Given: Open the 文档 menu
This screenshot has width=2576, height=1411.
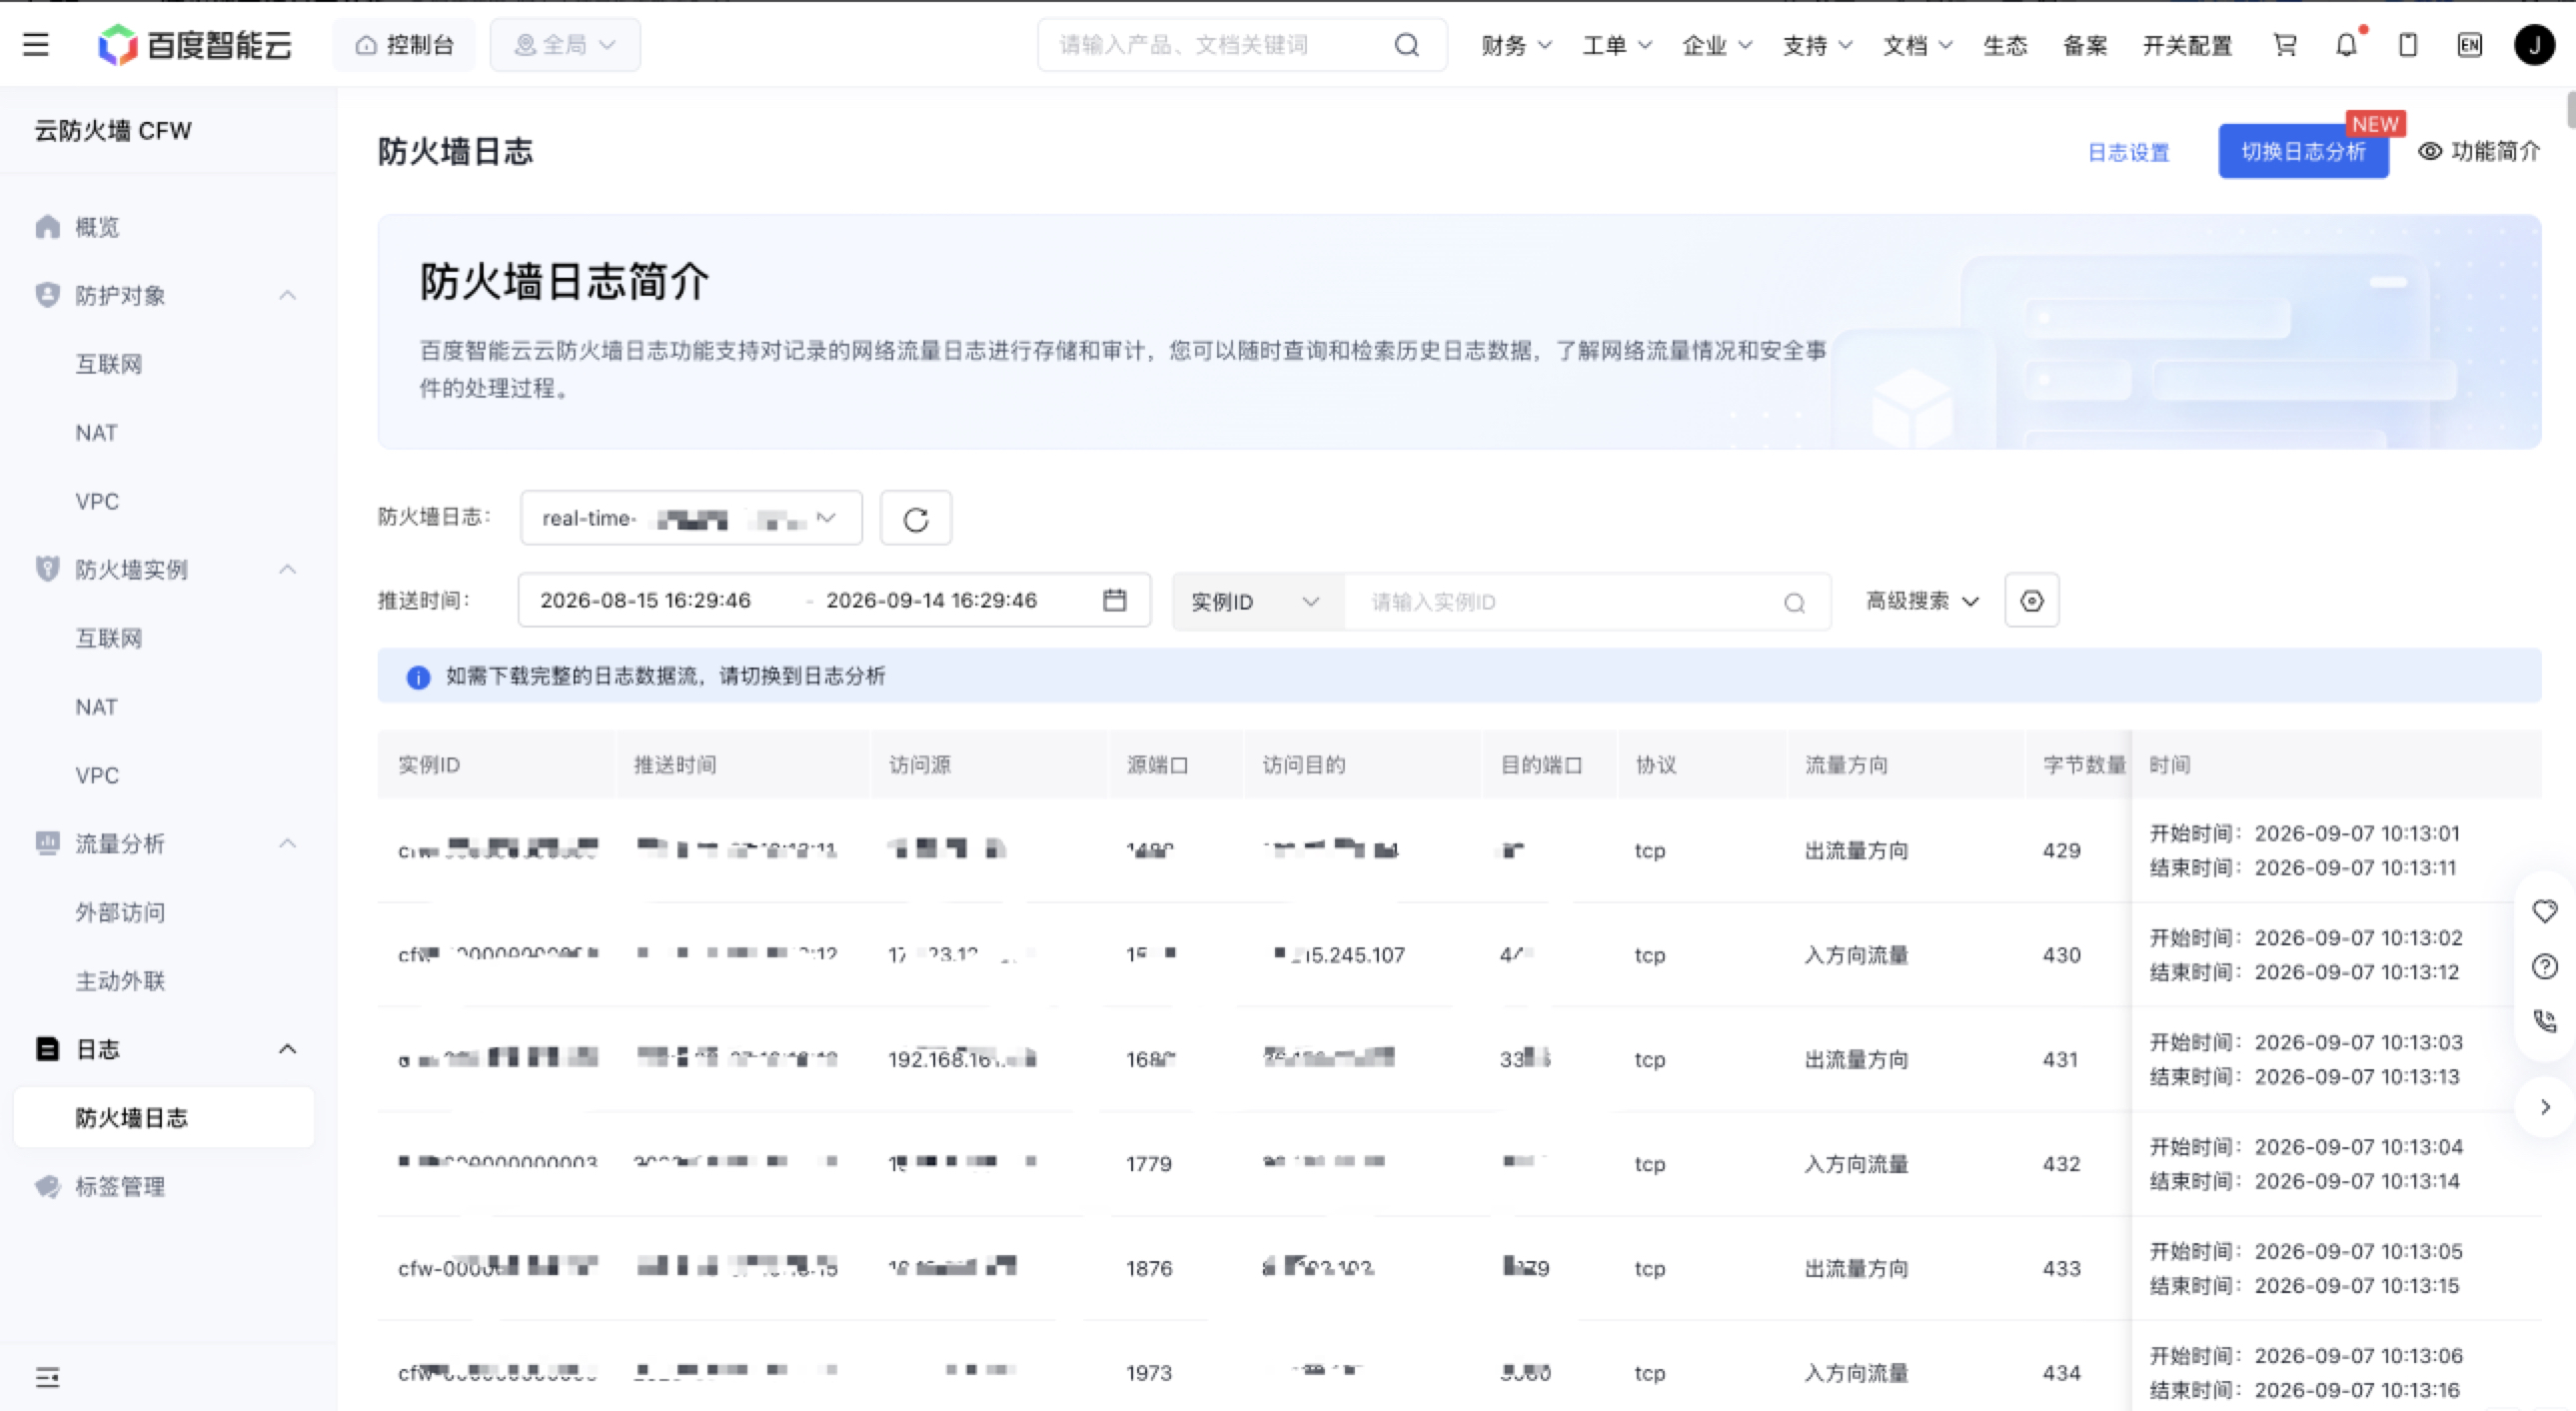Looking at the screenshot, I should 1918,45.
